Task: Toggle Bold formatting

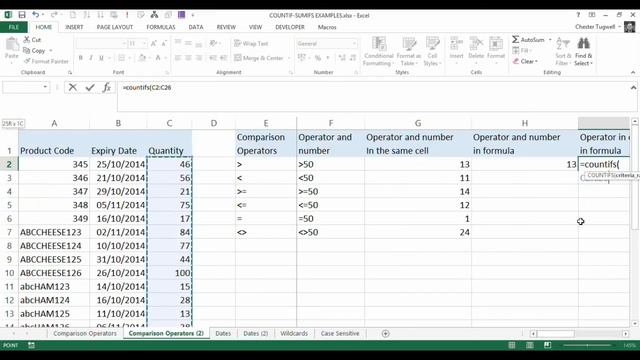Action: click(80, 58)
